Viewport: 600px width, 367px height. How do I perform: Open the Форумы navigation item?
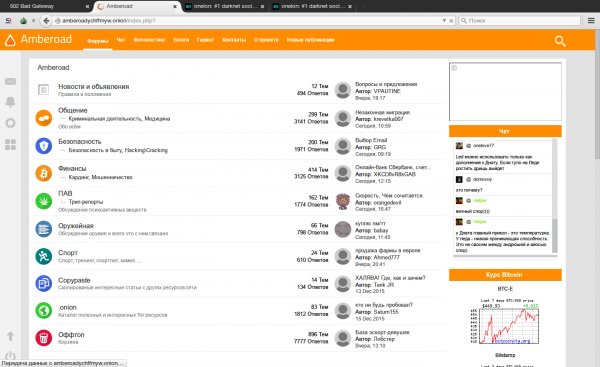coord(98,40)
